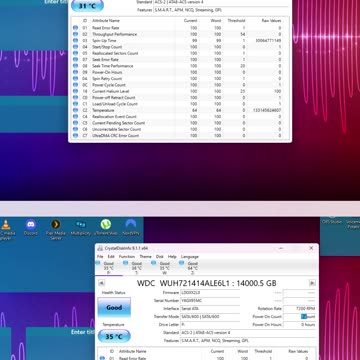
Task: Click the Transfer Mode SATA/600 field
Action: (210, 317)
